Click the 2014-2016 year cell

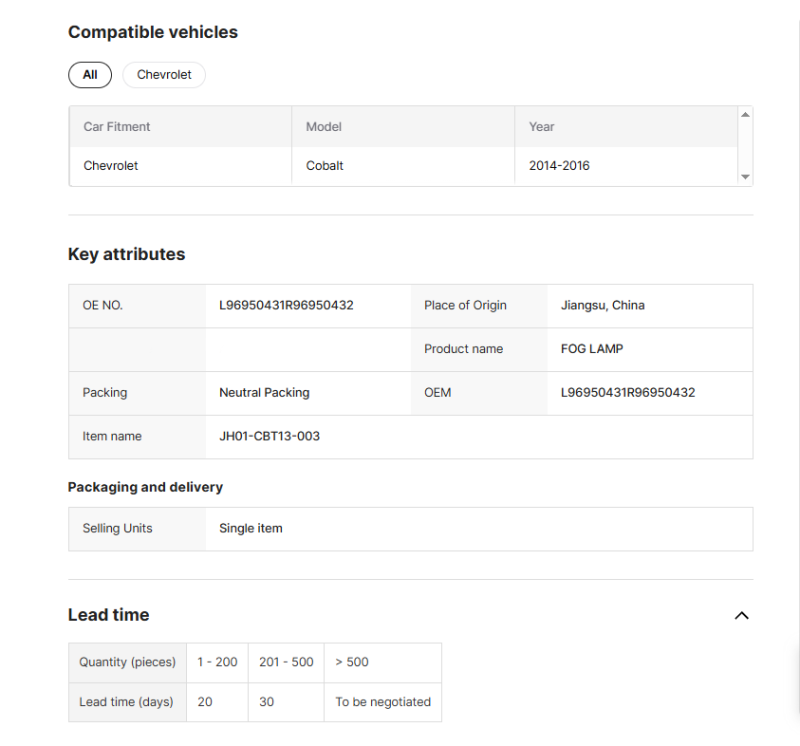tap(559, 166)
